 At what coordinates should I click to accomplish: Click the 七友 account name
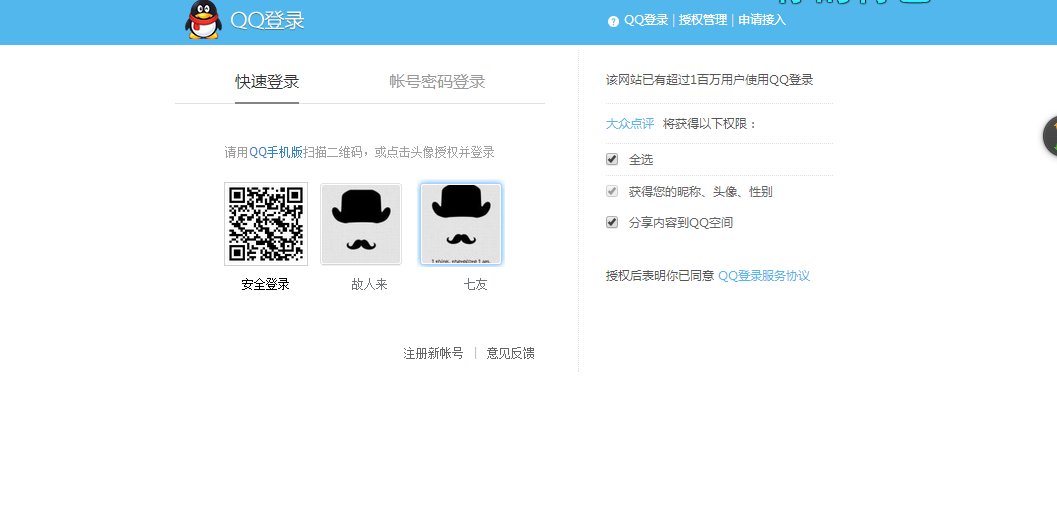(475, 285)
